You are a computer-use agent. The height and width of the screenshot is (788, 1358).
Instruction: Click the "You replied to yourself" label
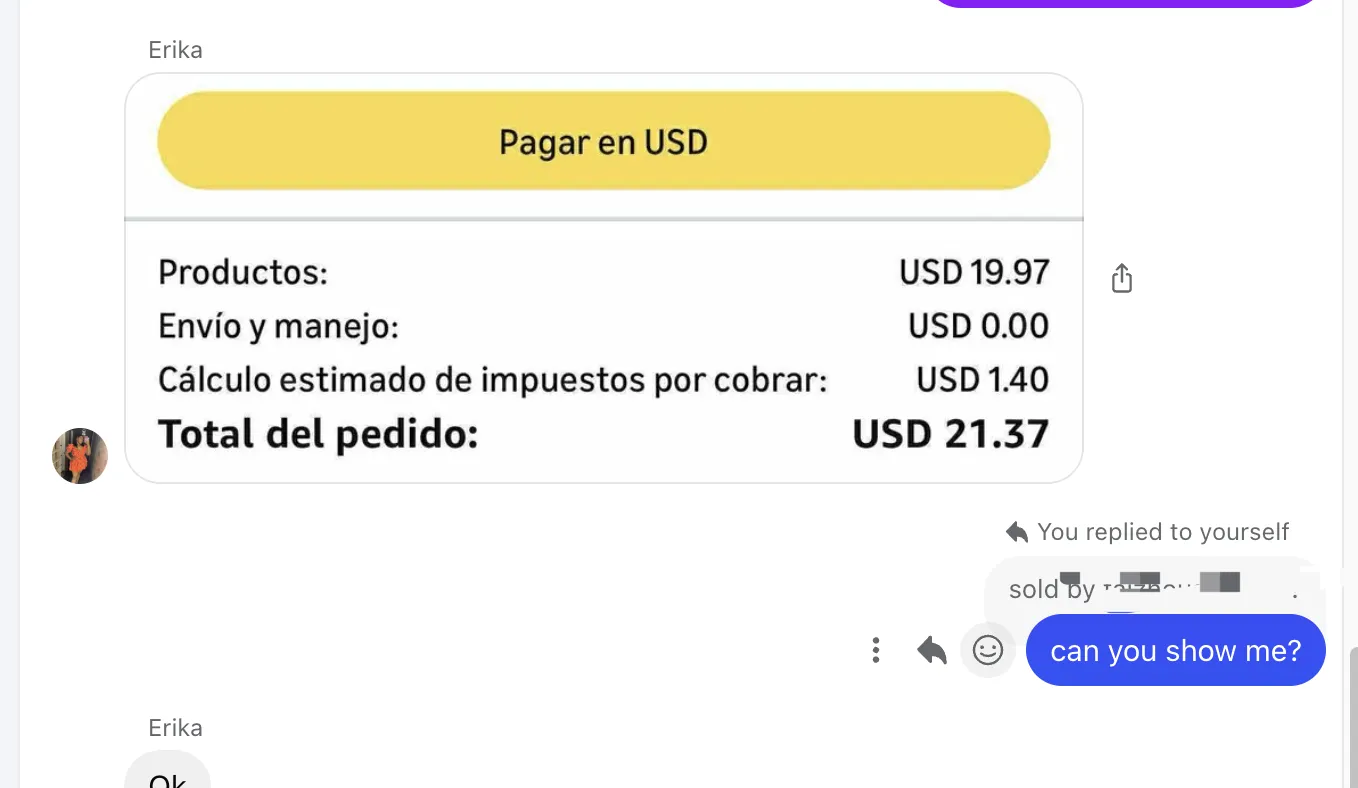pos(1163,531)
